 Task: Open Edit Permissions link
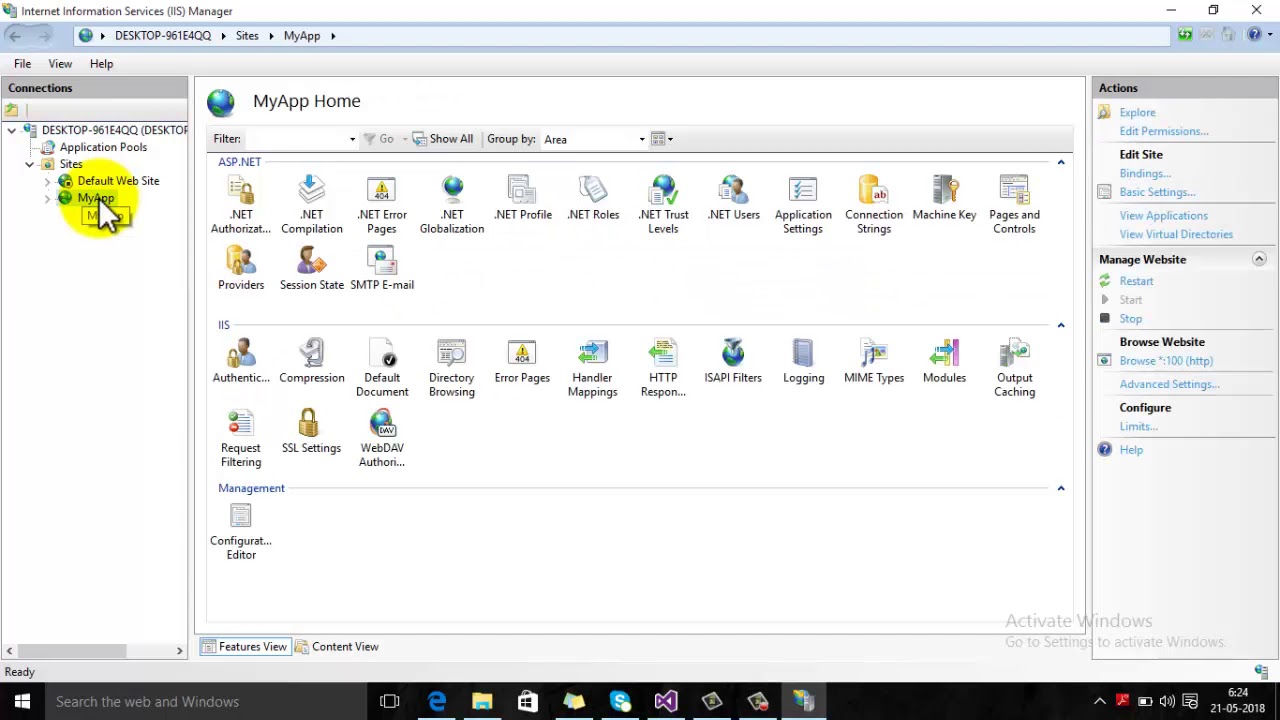pos(1164,131)
